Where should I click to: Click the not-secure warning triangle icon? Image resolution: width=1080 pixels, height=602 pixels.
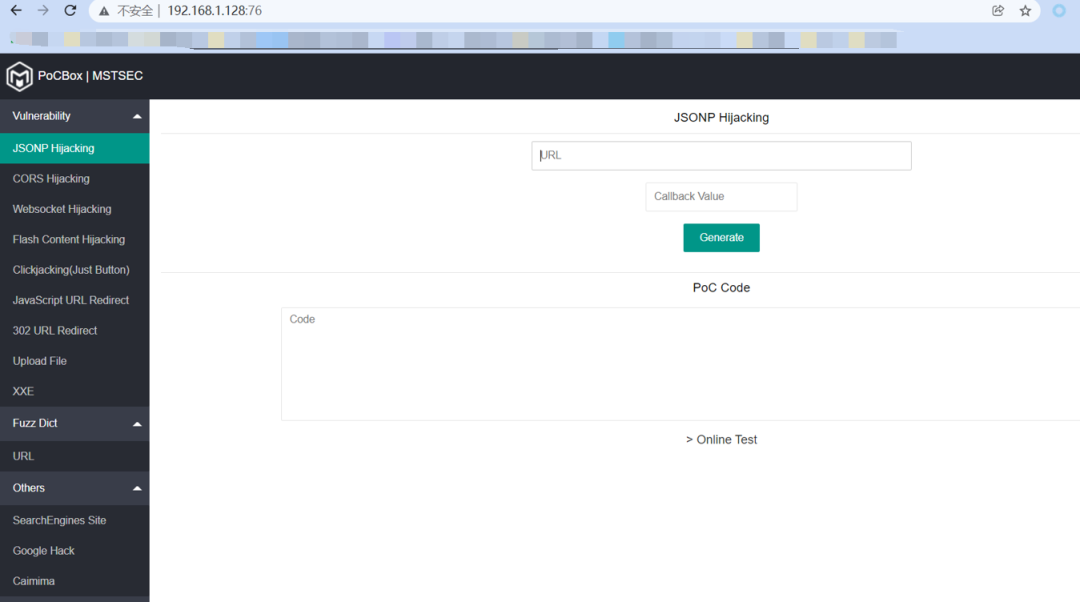point(104,11)
